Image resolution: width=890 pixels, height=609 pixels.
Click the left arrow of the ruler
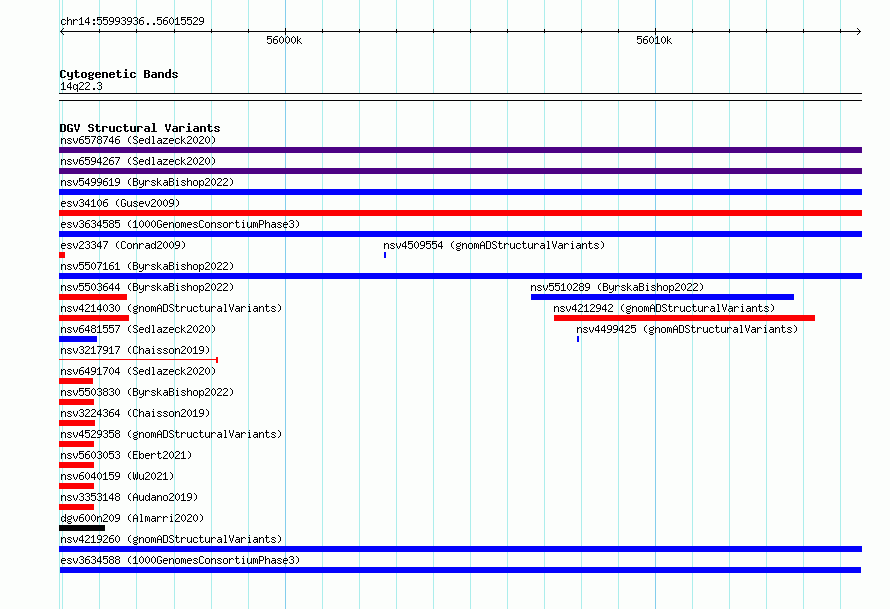click(x=62, y=32)
